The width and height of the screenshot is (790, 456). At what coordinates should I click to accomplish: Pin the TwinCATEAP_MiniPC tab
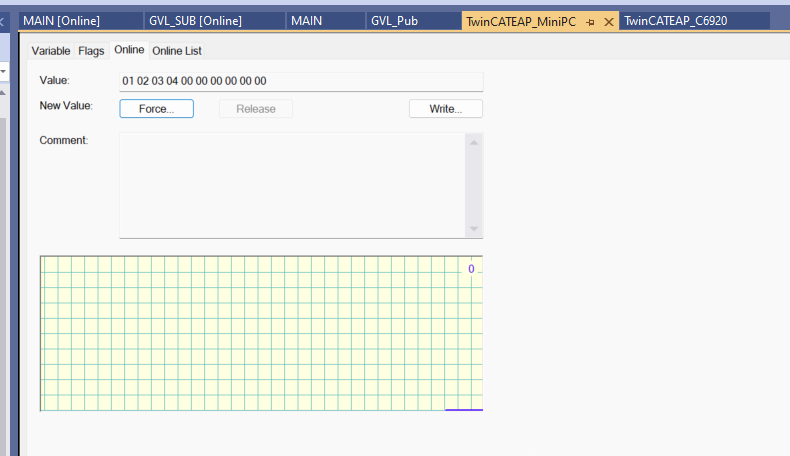click(590, 22)
